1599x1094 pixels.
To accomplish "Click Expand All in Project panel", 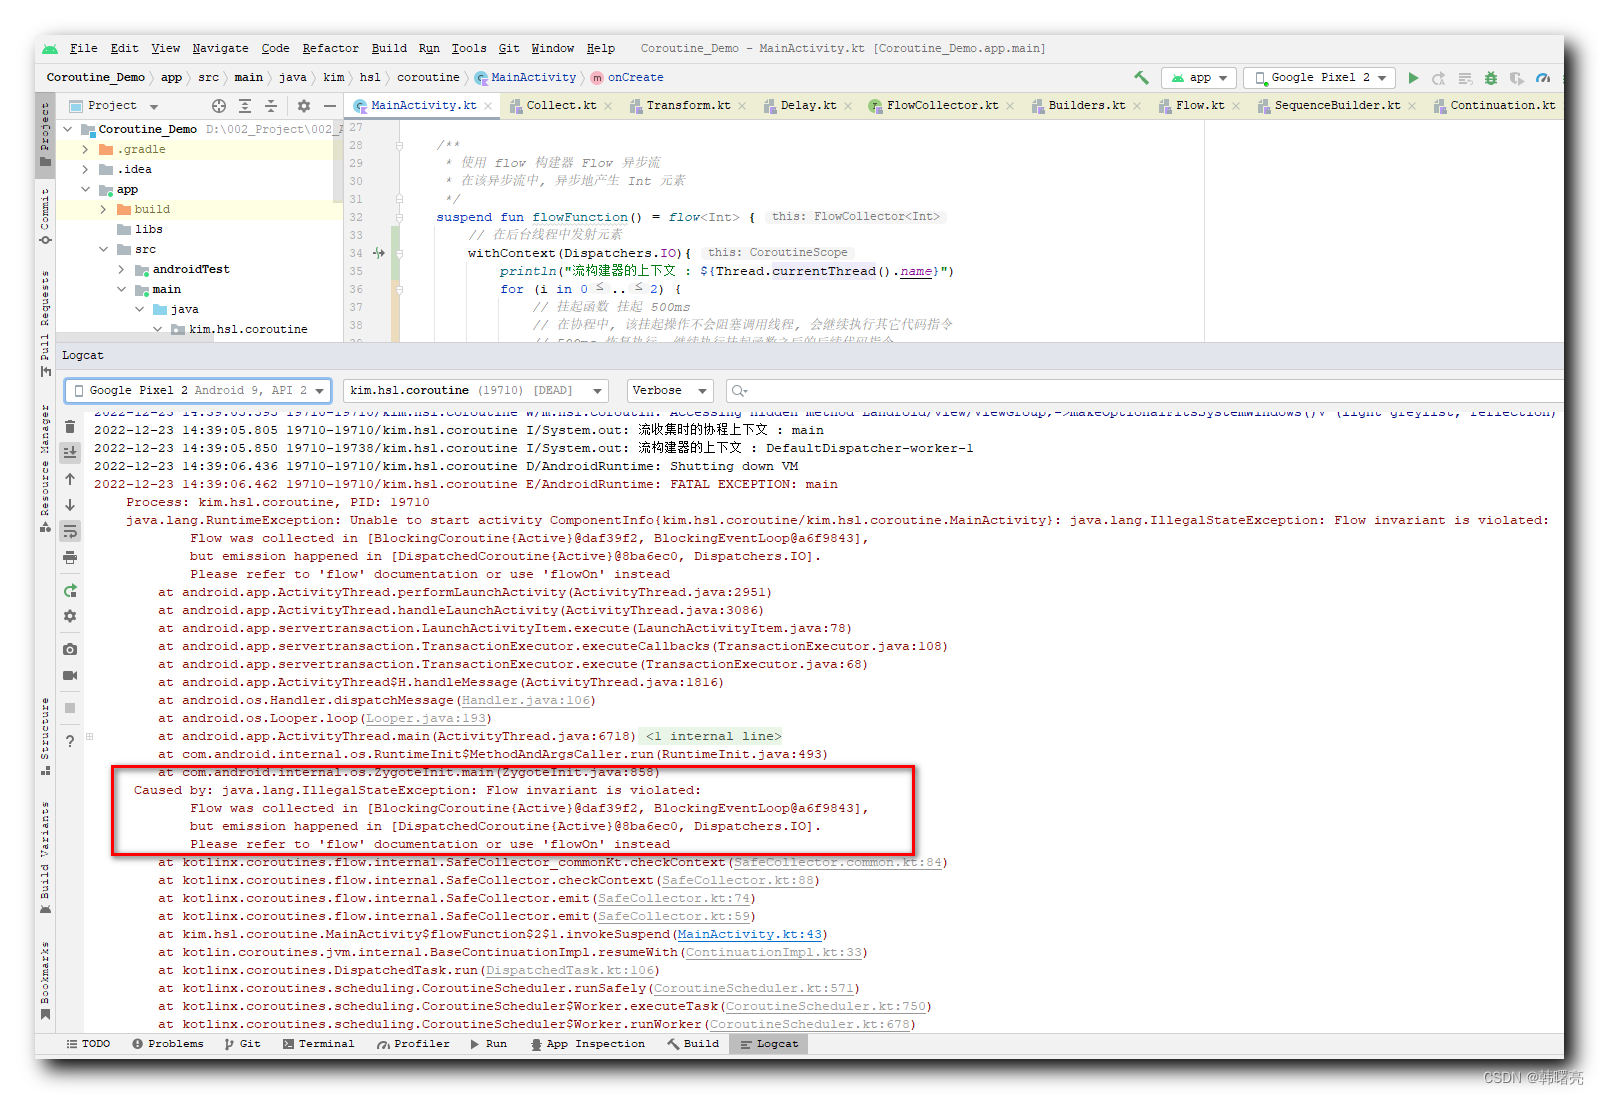I will click(245, 106).
